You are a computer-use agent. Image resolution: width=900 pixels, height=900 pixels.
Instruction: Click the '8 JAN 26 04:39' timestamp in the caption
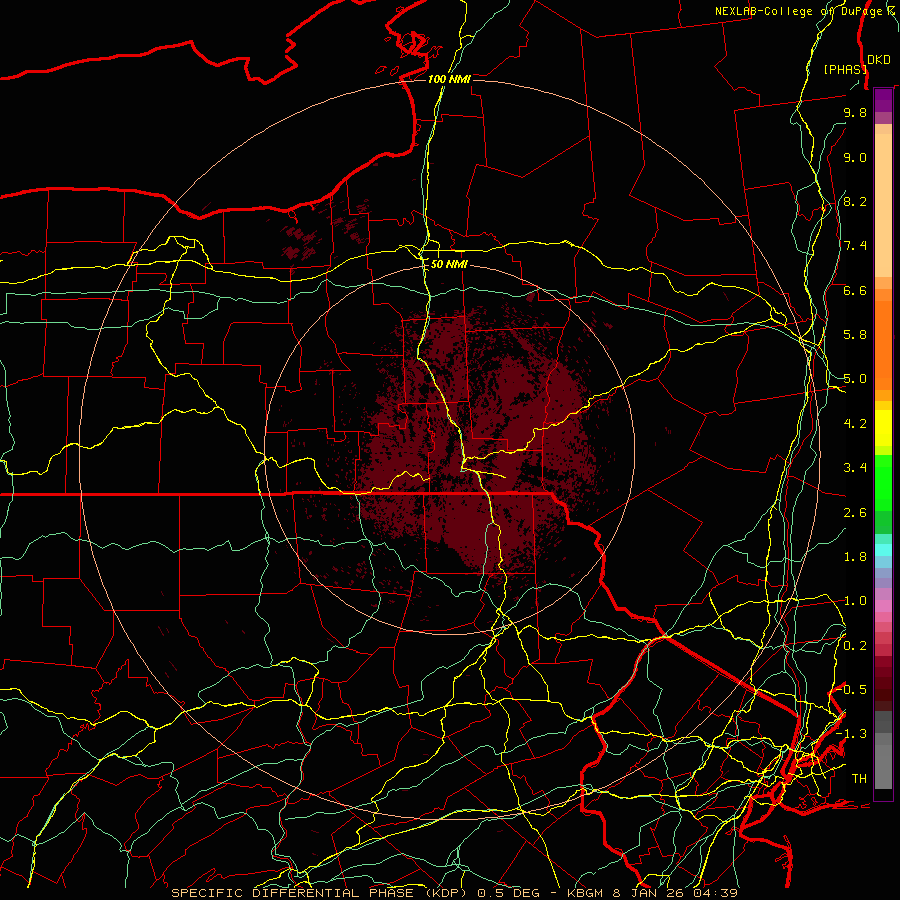675,893
